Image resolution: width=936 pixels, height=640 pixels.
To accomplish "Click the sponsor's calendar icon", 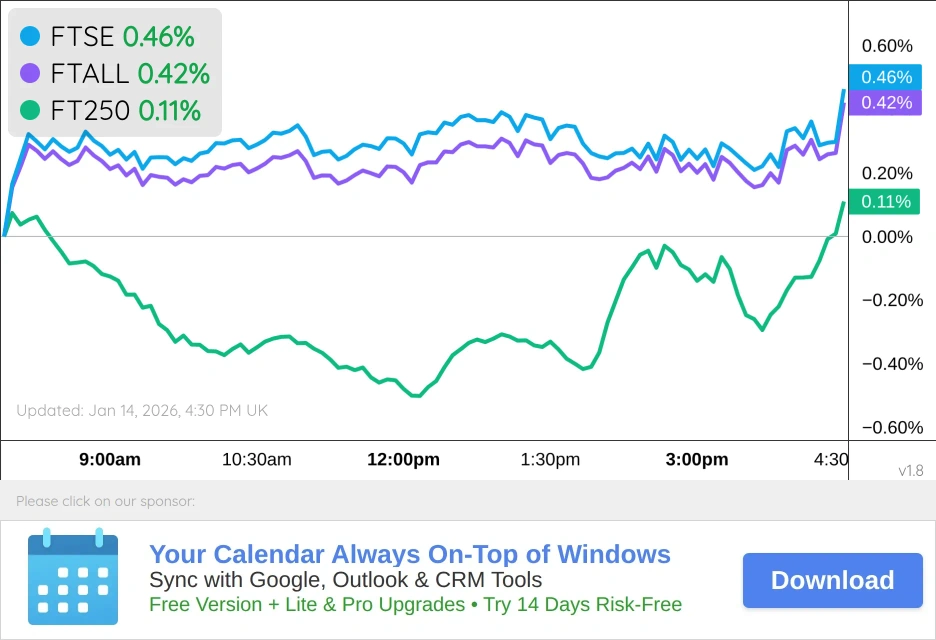I will (x=73, y=578).
